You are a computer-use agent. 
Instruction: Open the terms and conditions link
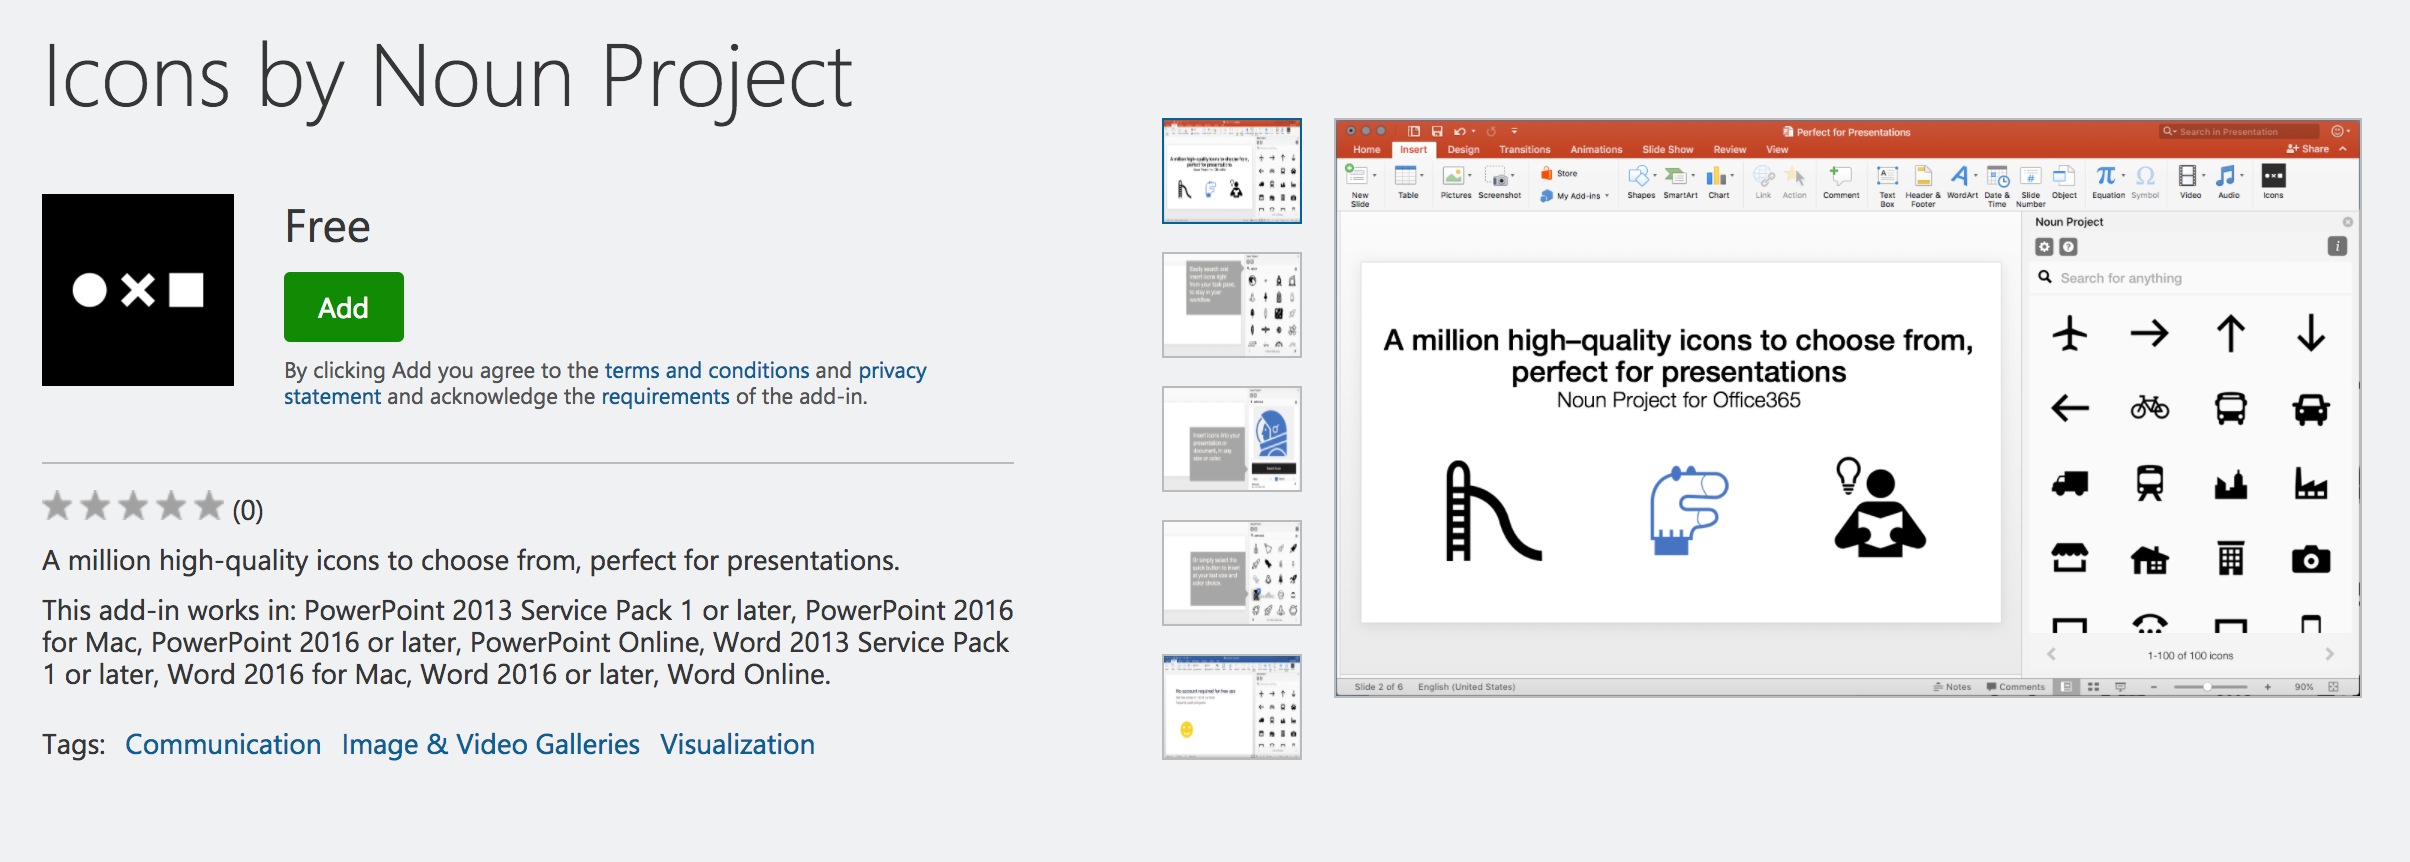pyautogui.click(x=707, y=370)
